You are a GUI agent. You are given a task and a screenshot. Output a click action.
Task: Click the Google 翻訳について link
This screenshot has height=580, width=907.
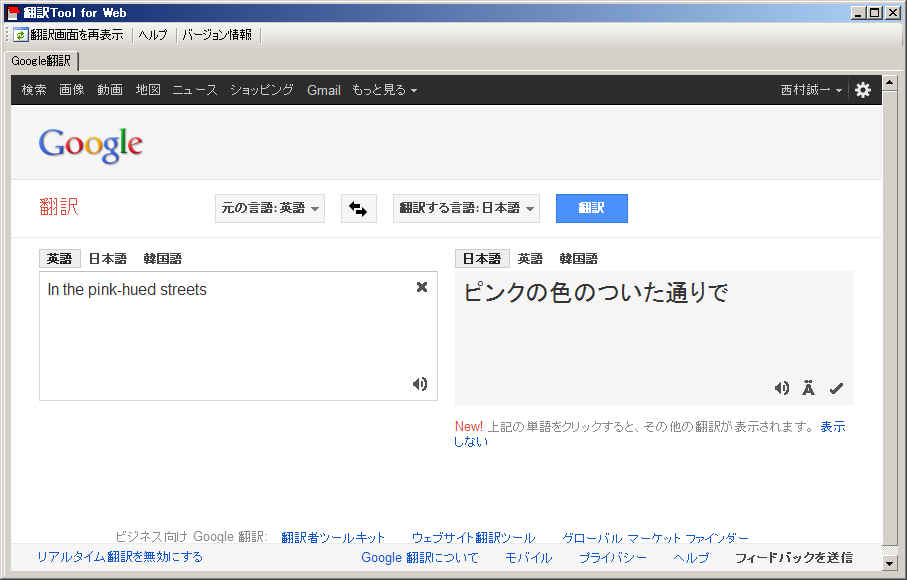(x=420, y=557)
